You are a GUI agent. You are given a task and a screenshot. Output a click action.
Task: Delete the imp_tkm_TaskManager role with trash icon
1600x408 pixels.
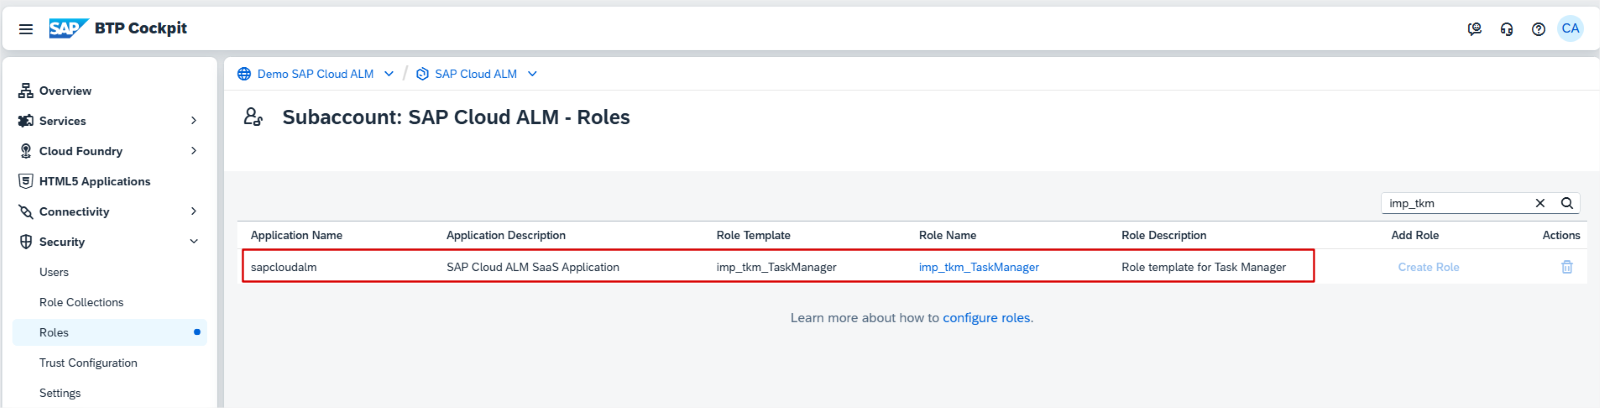[x=1566, y=267]
